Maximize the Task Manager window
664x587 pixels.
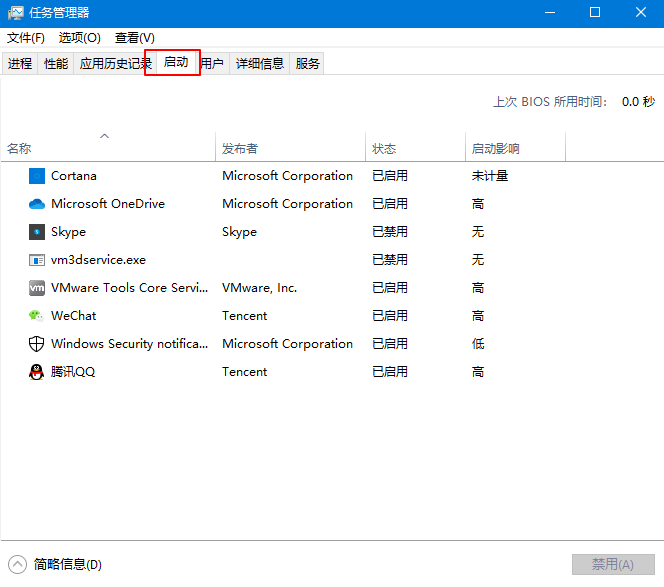[595, 12]
